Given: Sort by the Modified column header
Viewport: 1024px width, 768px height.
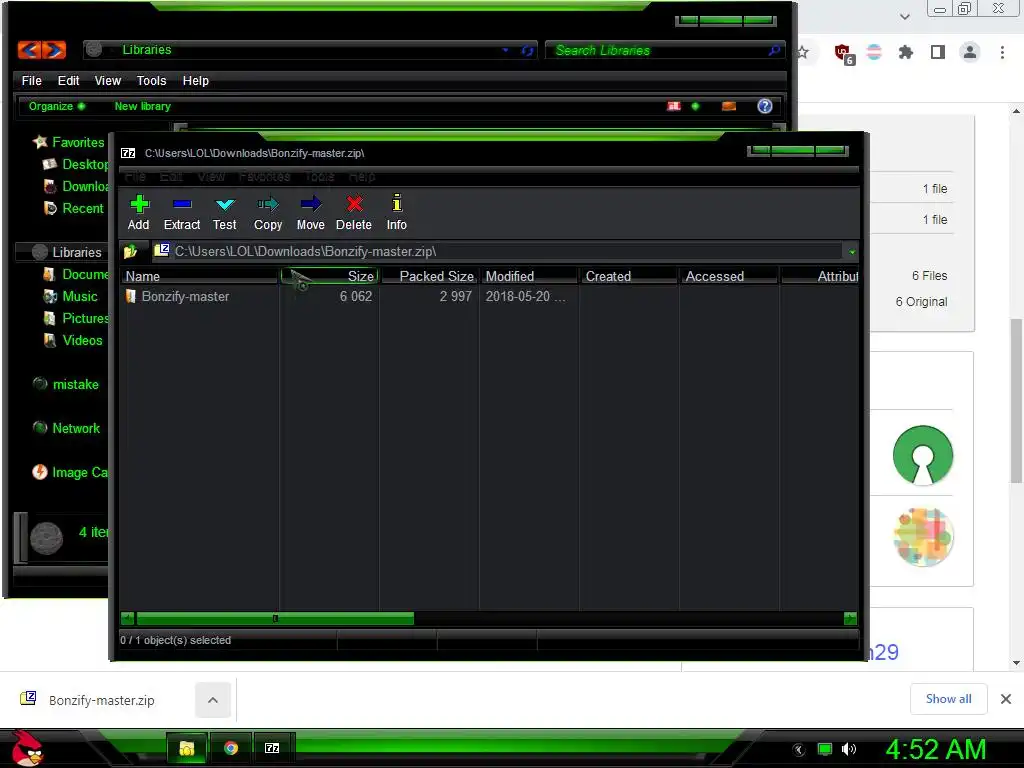Looking at the screenshot, I should click(530, 276).
